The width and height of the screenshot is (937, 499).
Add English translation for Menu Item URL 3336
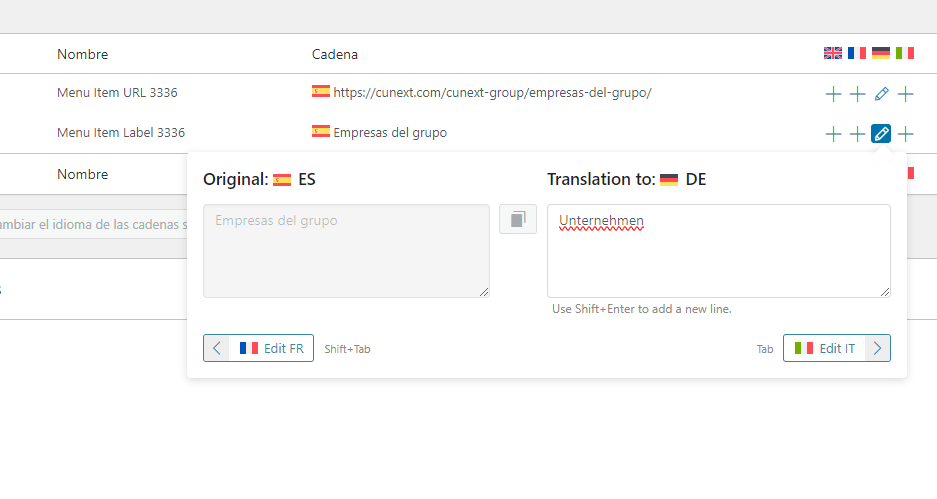click(x=833, y=94)
